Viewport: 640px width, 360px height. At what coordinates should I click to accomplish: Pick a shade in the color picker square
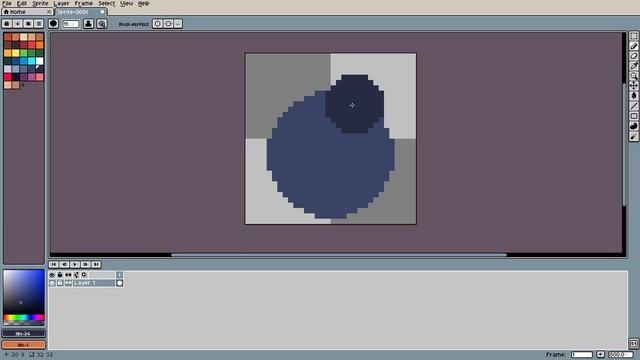point(24,291)
